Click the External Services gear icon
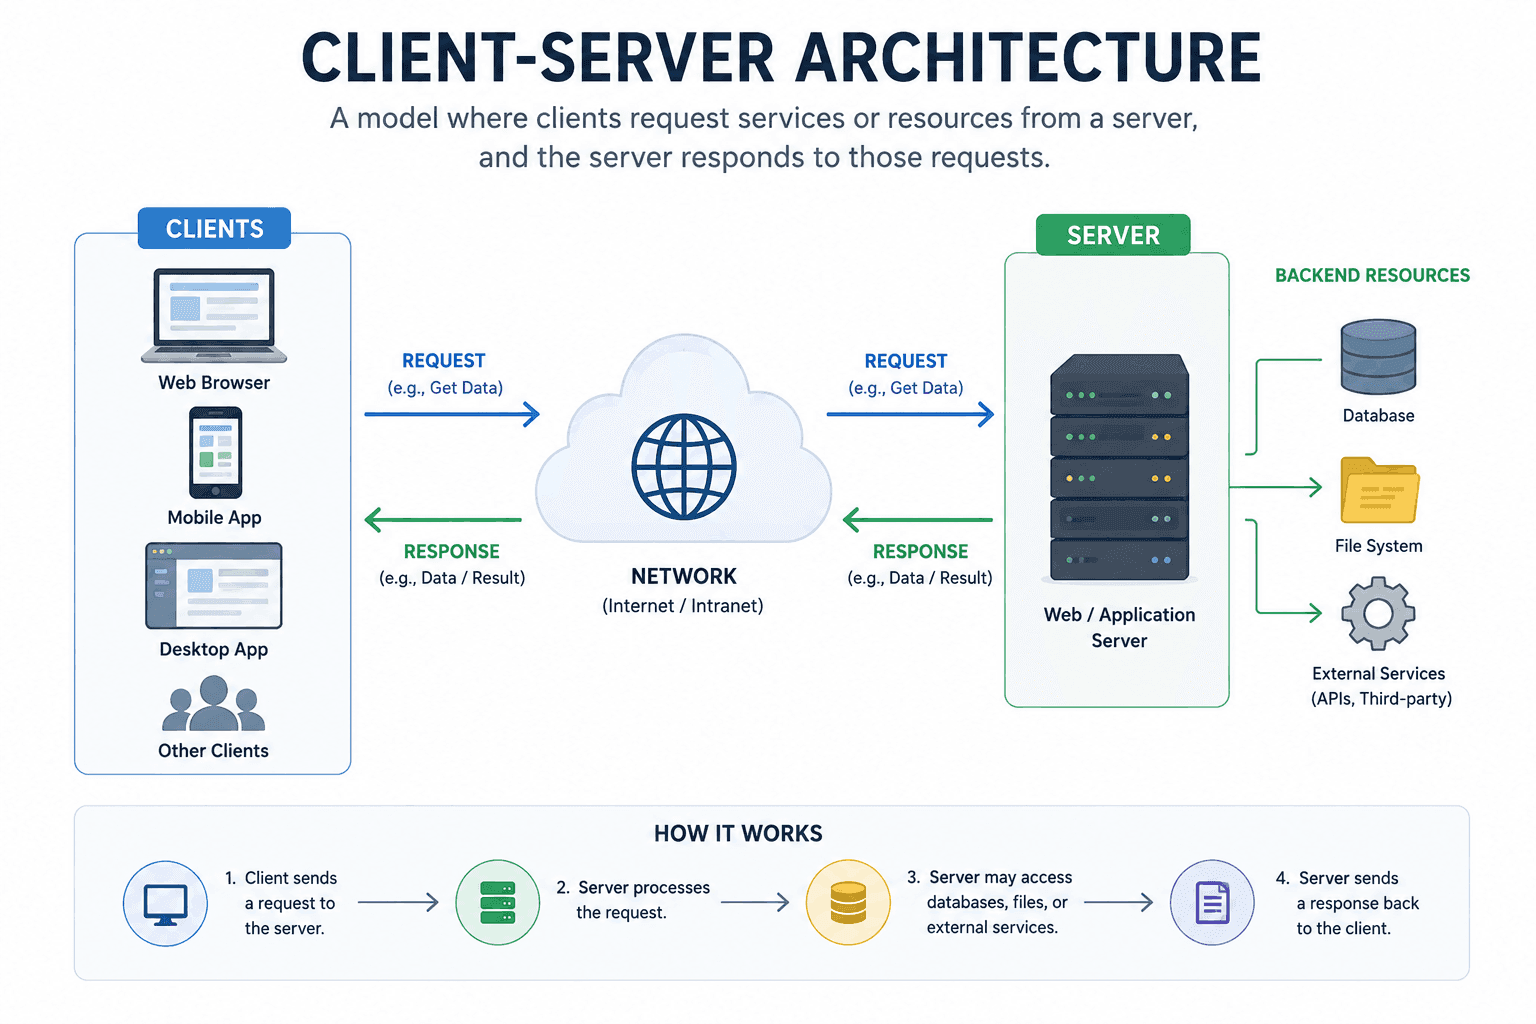This screenshot has height=1024, width=1536. [x=1378, y=613]
